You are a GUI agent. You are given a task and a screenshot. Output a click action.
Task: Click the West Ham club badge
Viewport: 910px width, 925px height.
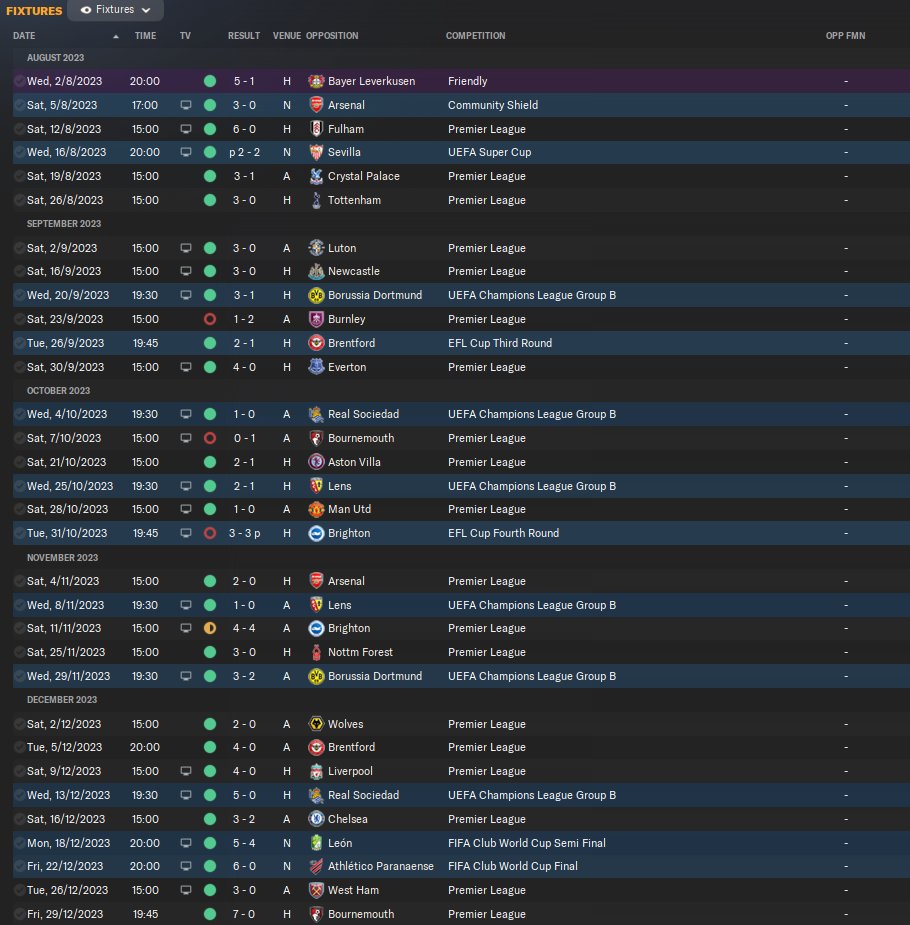pyautogui.click(x=316, y=890)
